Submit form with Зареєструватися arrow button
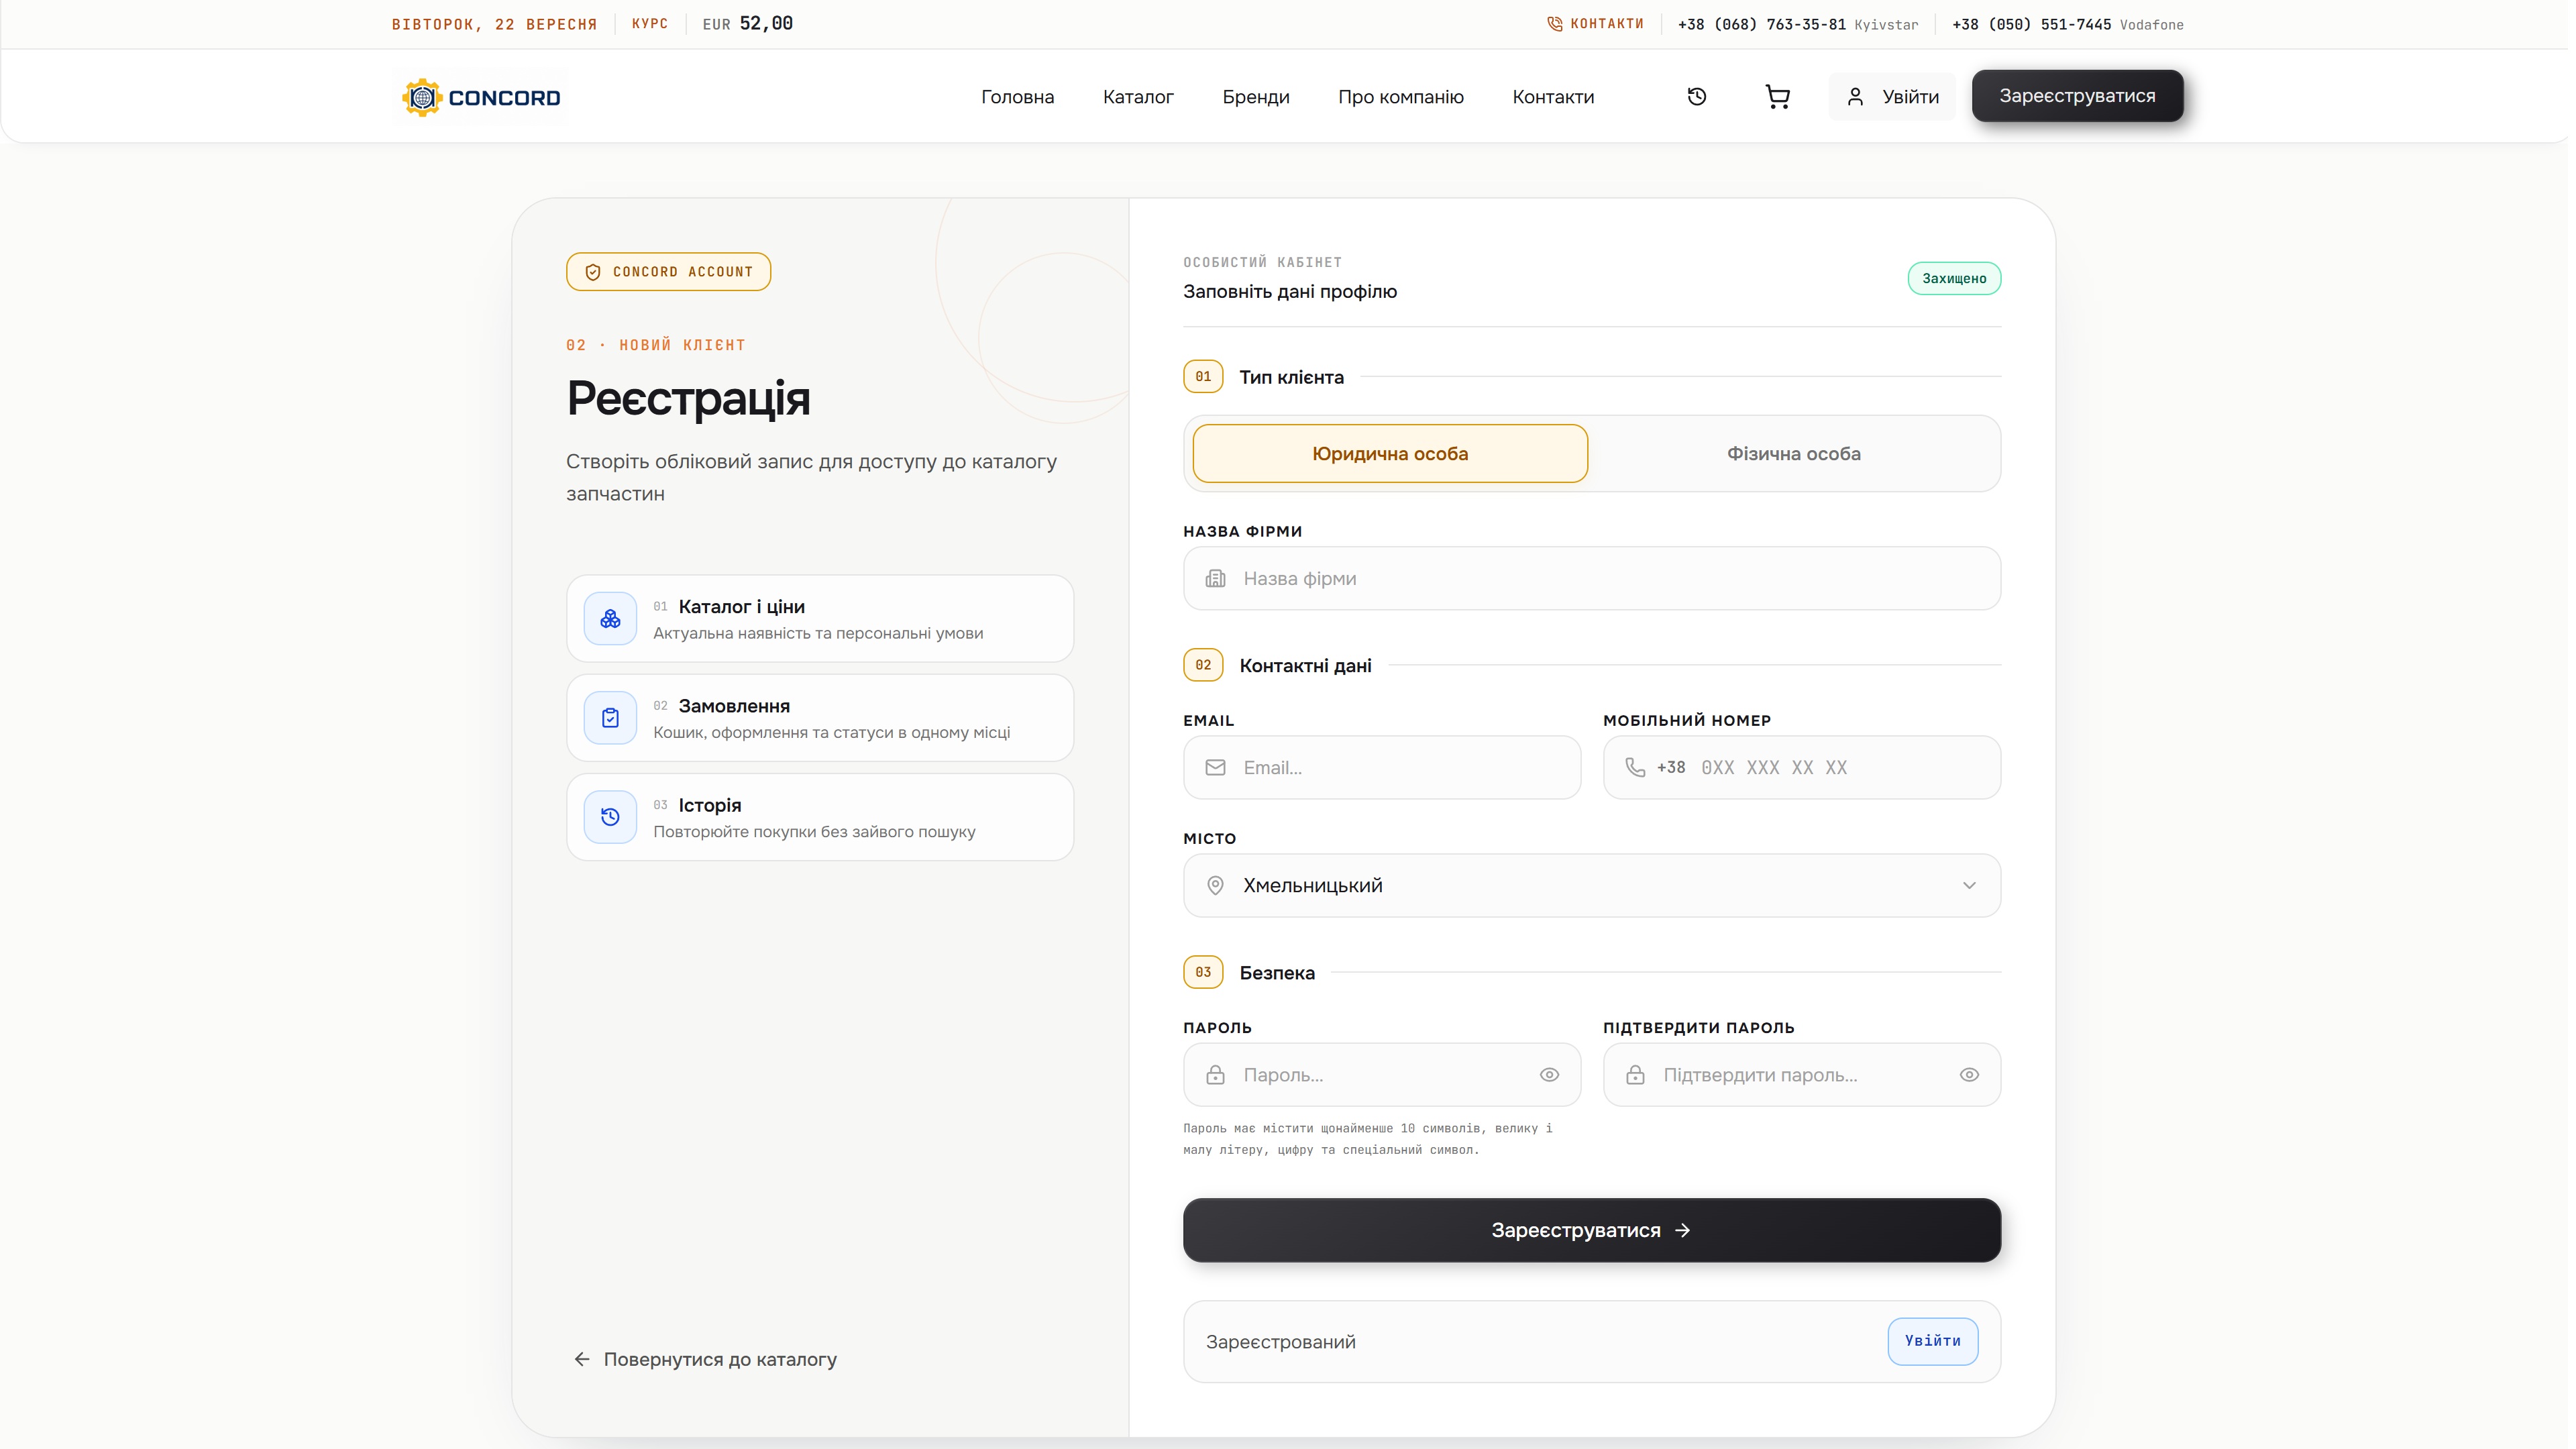The width and height of the screenshot is (2576, 1449). point(1592,1230)
